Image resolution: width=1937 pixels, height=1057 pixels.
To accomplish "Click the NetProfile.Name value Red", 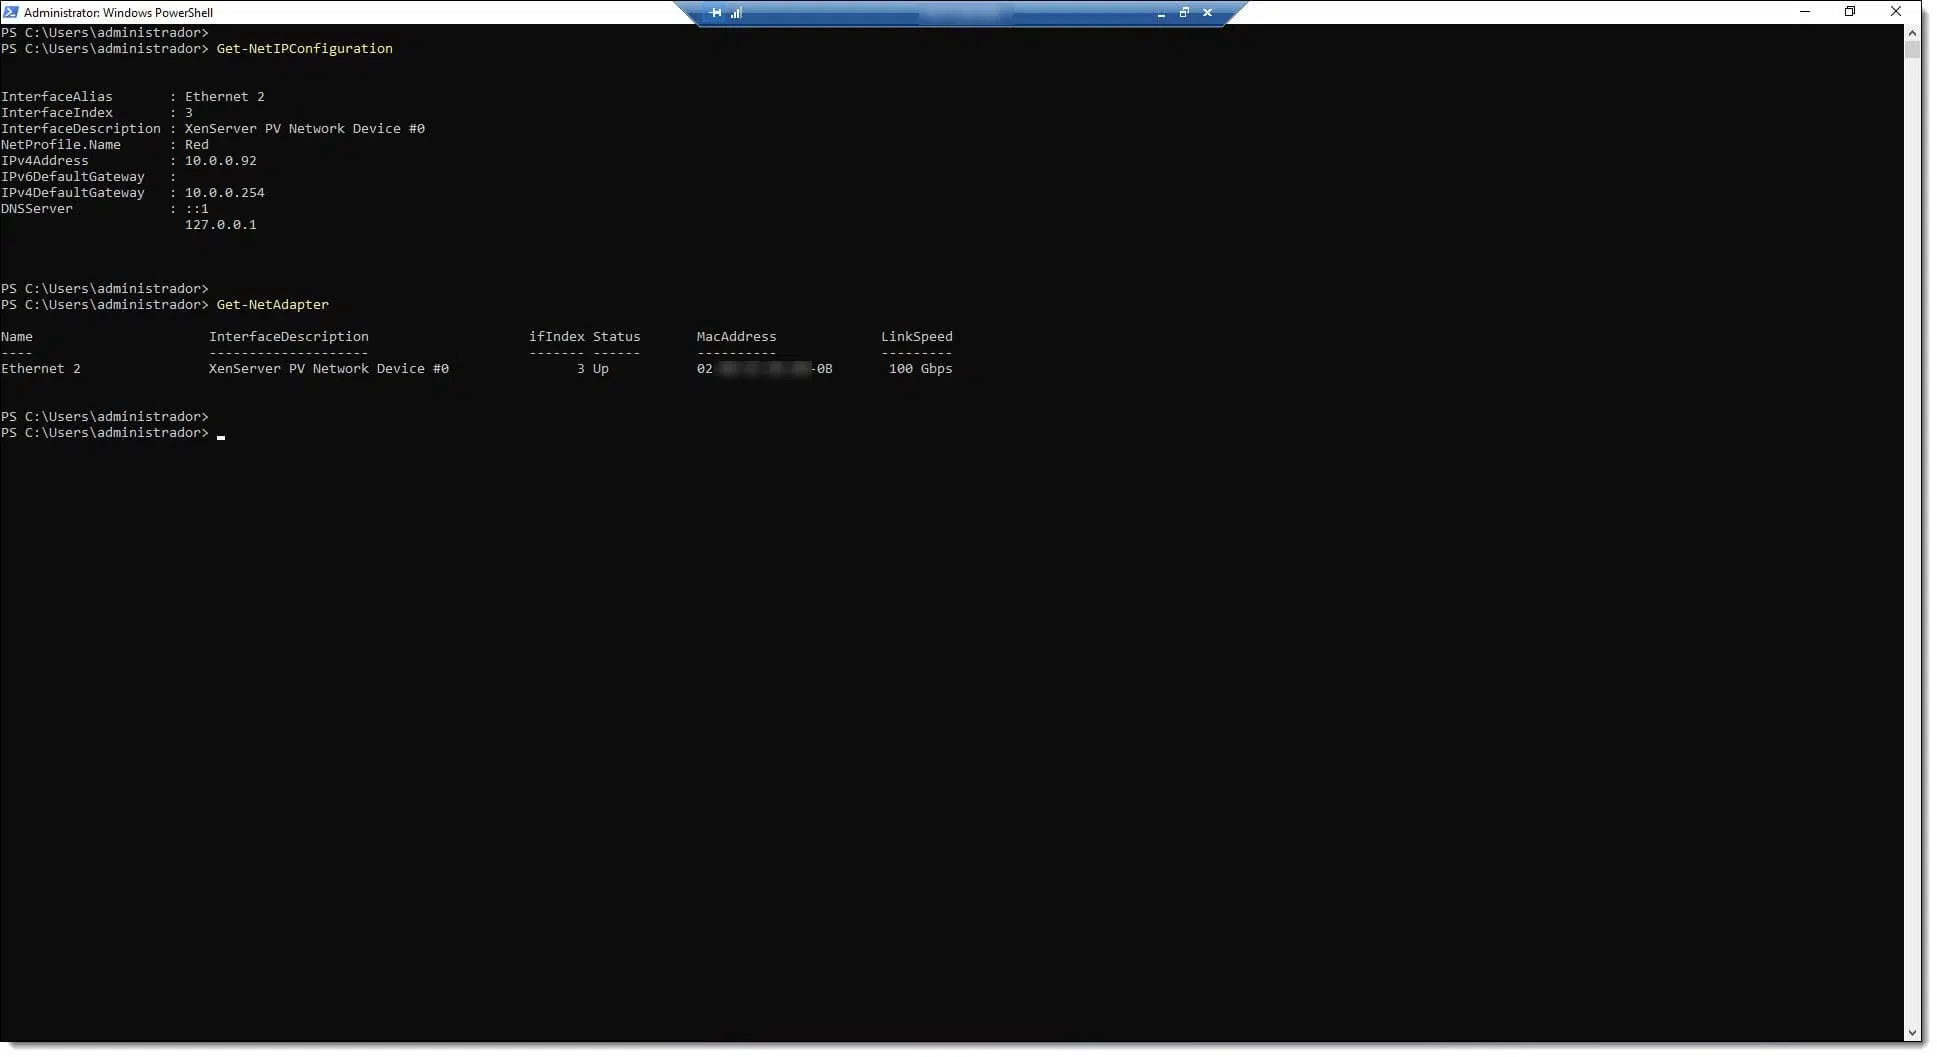I will pyautogui.click(x=196, y=144).
